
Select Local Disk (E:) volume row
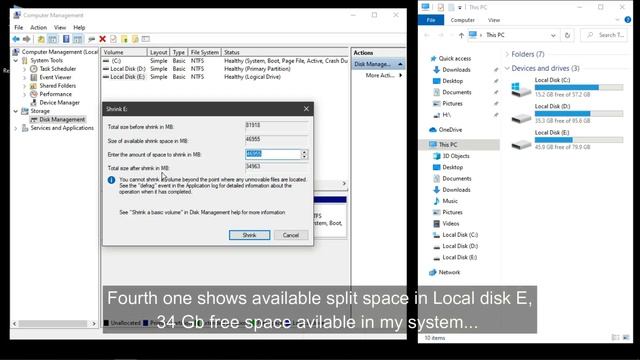click(x=224, y=77)
